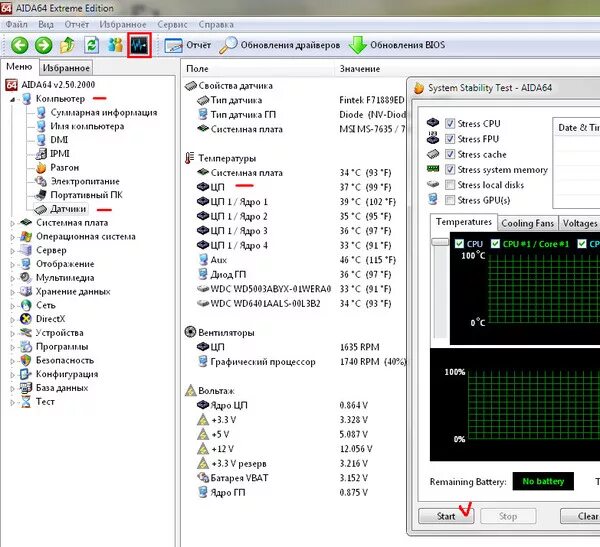Expand the Конфигурация tree node
Screen dimensions: 600x547
tap(12, 375)
